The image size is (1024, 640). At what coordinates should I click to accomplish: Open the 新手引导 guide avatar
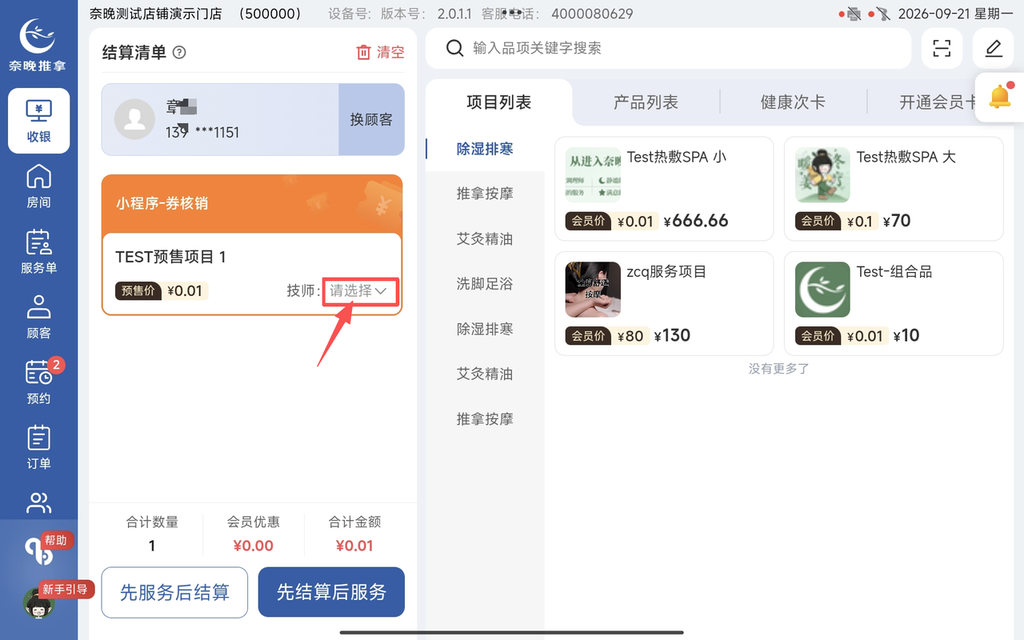[x=39, y=603]
